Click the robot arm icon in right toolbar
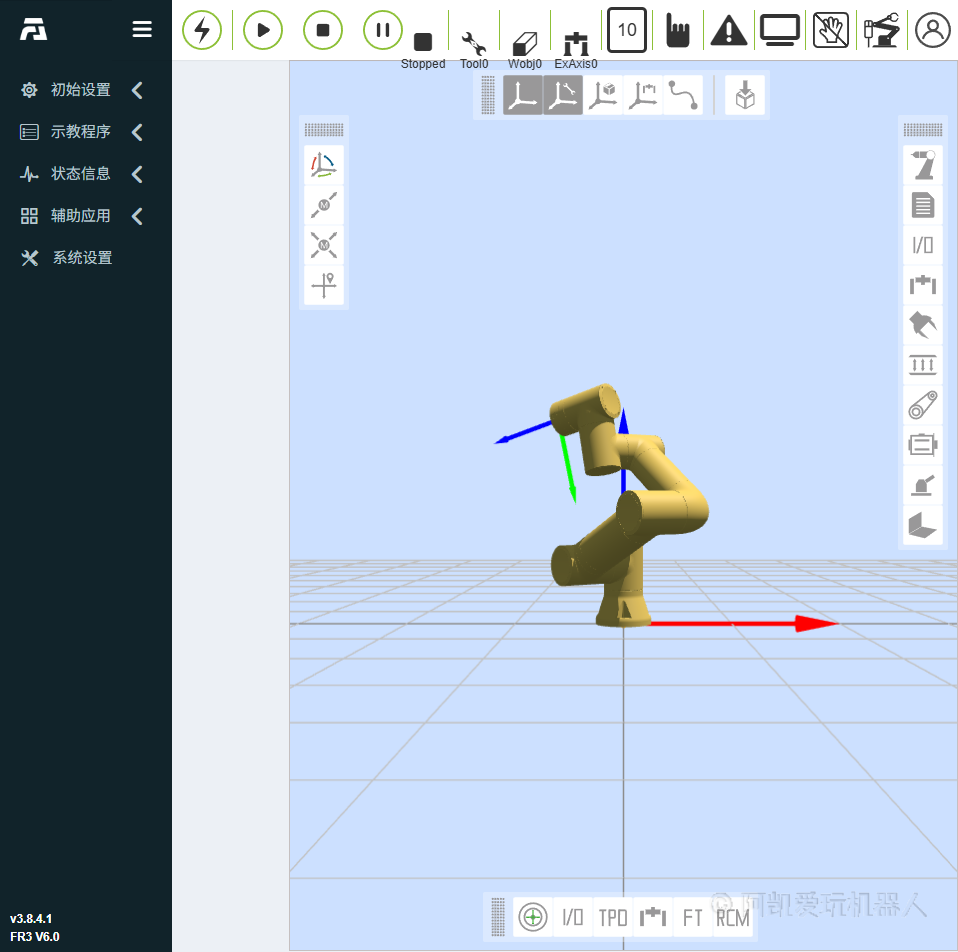958x952 pixels. (x=922, y=166)
